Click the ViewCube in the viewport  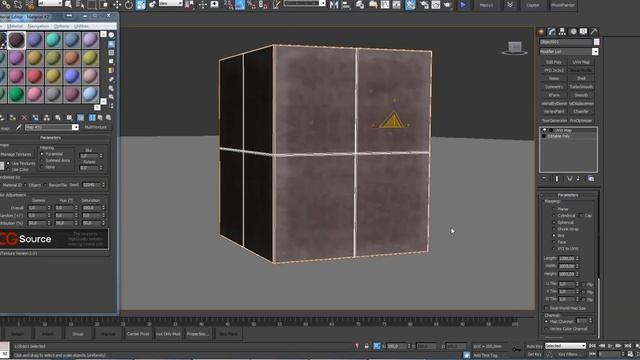515,48
